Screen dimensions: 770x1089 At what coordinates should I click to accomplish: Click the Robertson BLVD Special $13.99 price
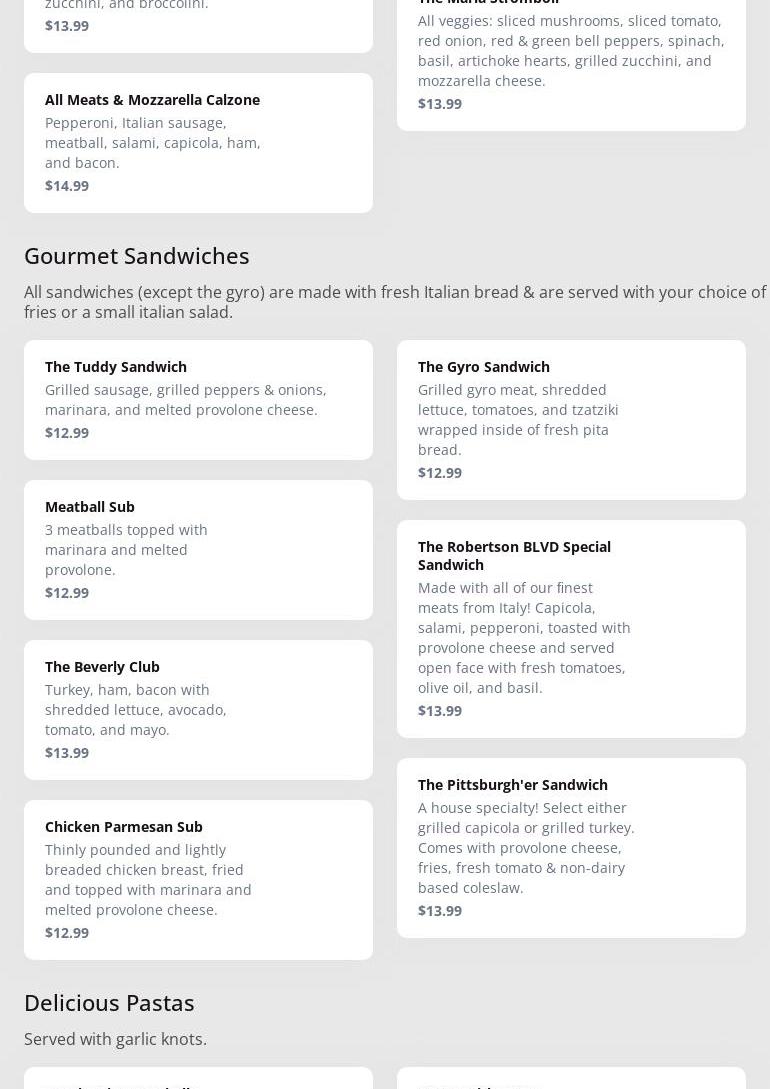tap(440, 711)
